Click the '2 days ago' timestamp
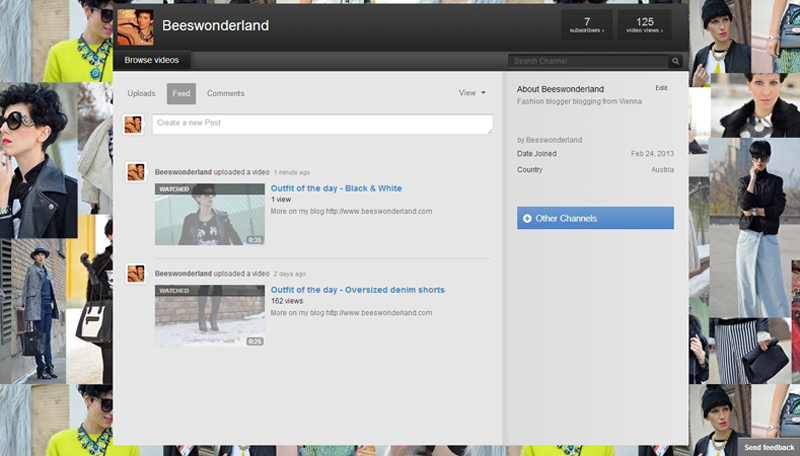 [289, 274]
